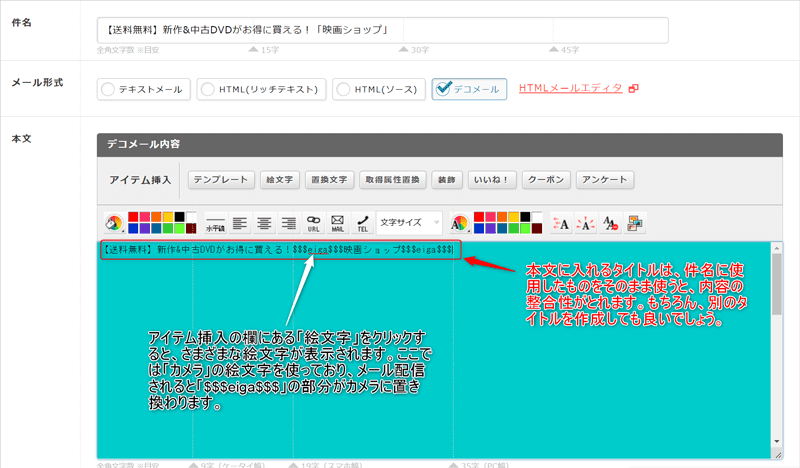800x468 pixels.
Task: Center align the text
Action: [x=264, y=222]
